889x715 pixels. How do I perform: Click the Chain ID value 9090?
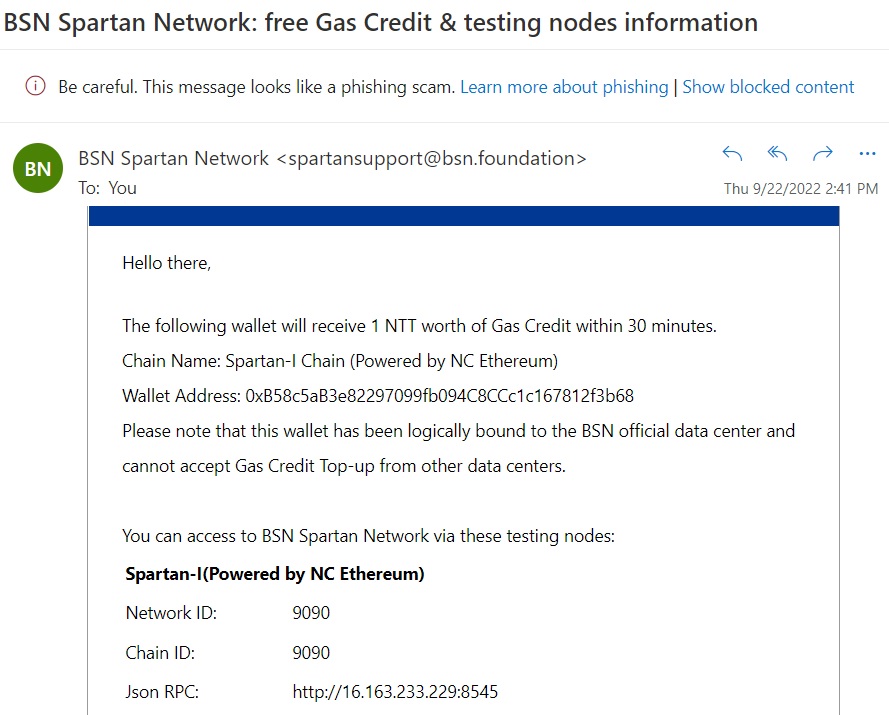(311, 653)
